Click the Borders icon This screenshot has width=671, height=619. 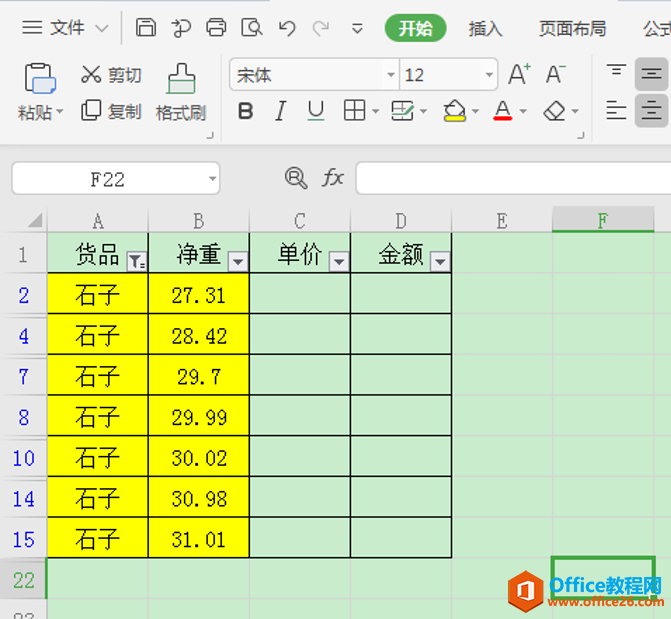pyautogui.click(x=355, y=110)
